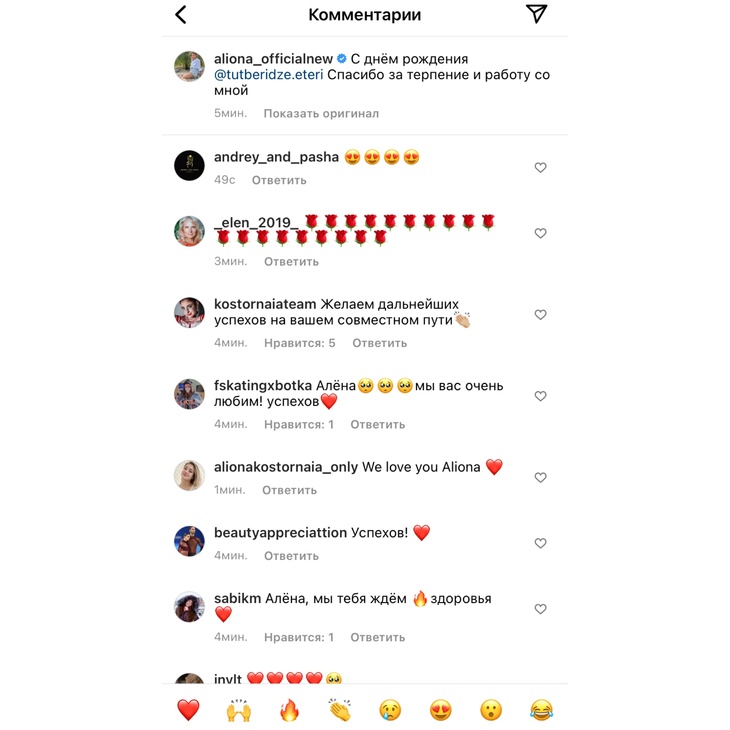Insert the clapping hands quick emoji

click(339, 710)
